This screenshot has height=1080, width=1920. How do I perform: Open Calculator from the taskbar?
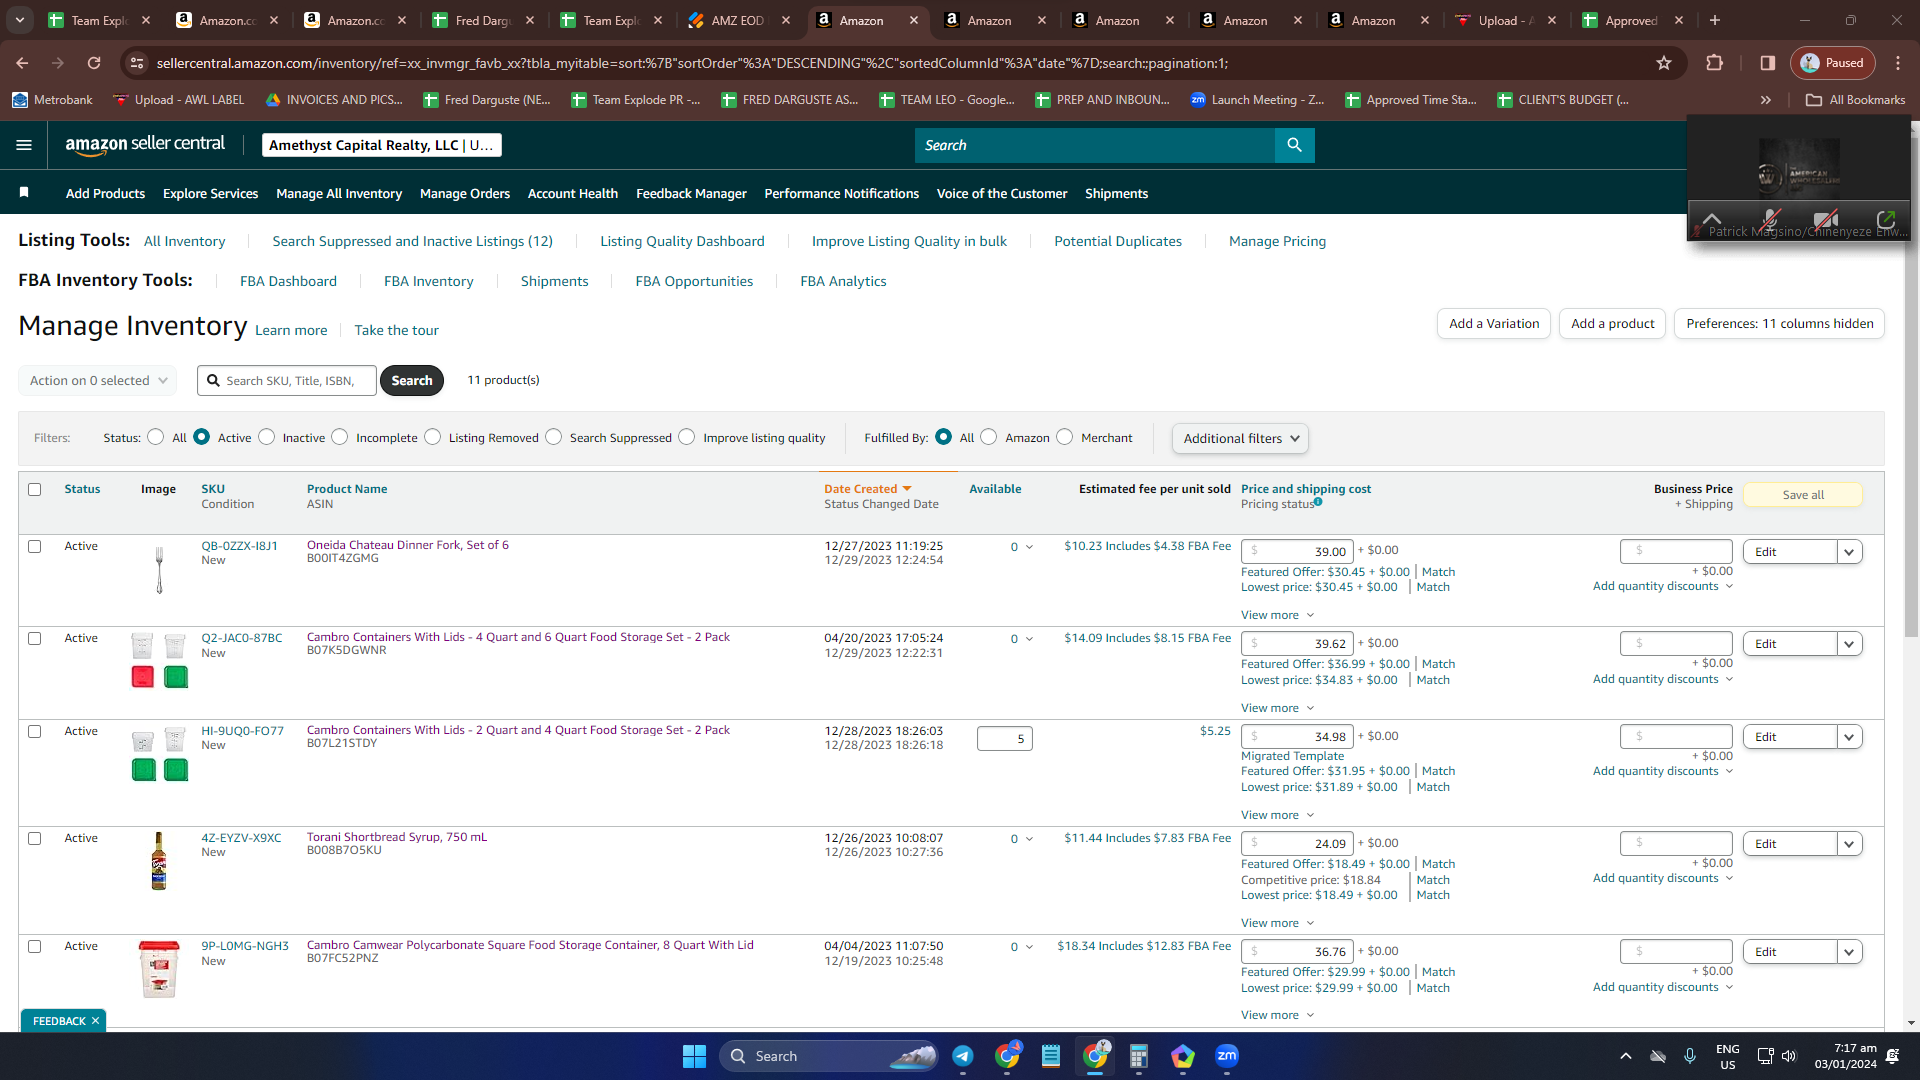click(x=1138, y=1056)
